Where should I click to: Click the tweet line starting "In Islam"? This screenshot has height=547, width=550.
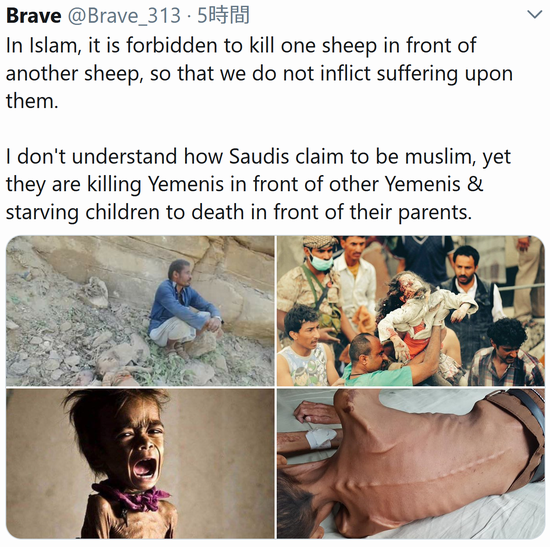pyautogui.click(x=241, y=46)
